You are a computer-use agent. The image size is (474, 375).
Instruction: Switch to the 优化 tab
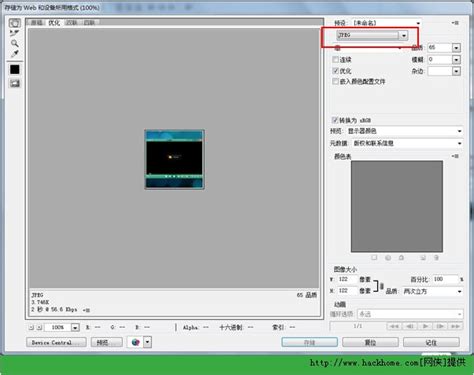coord(54,23)
